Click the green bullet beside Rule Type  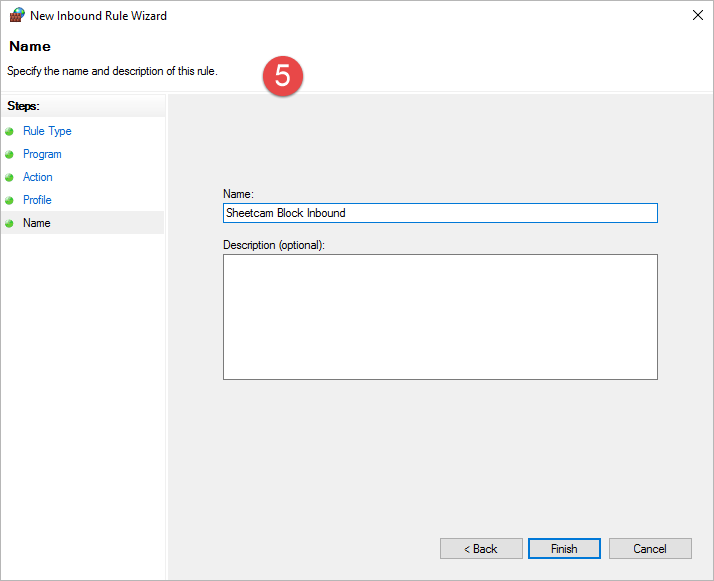point(10,131)
